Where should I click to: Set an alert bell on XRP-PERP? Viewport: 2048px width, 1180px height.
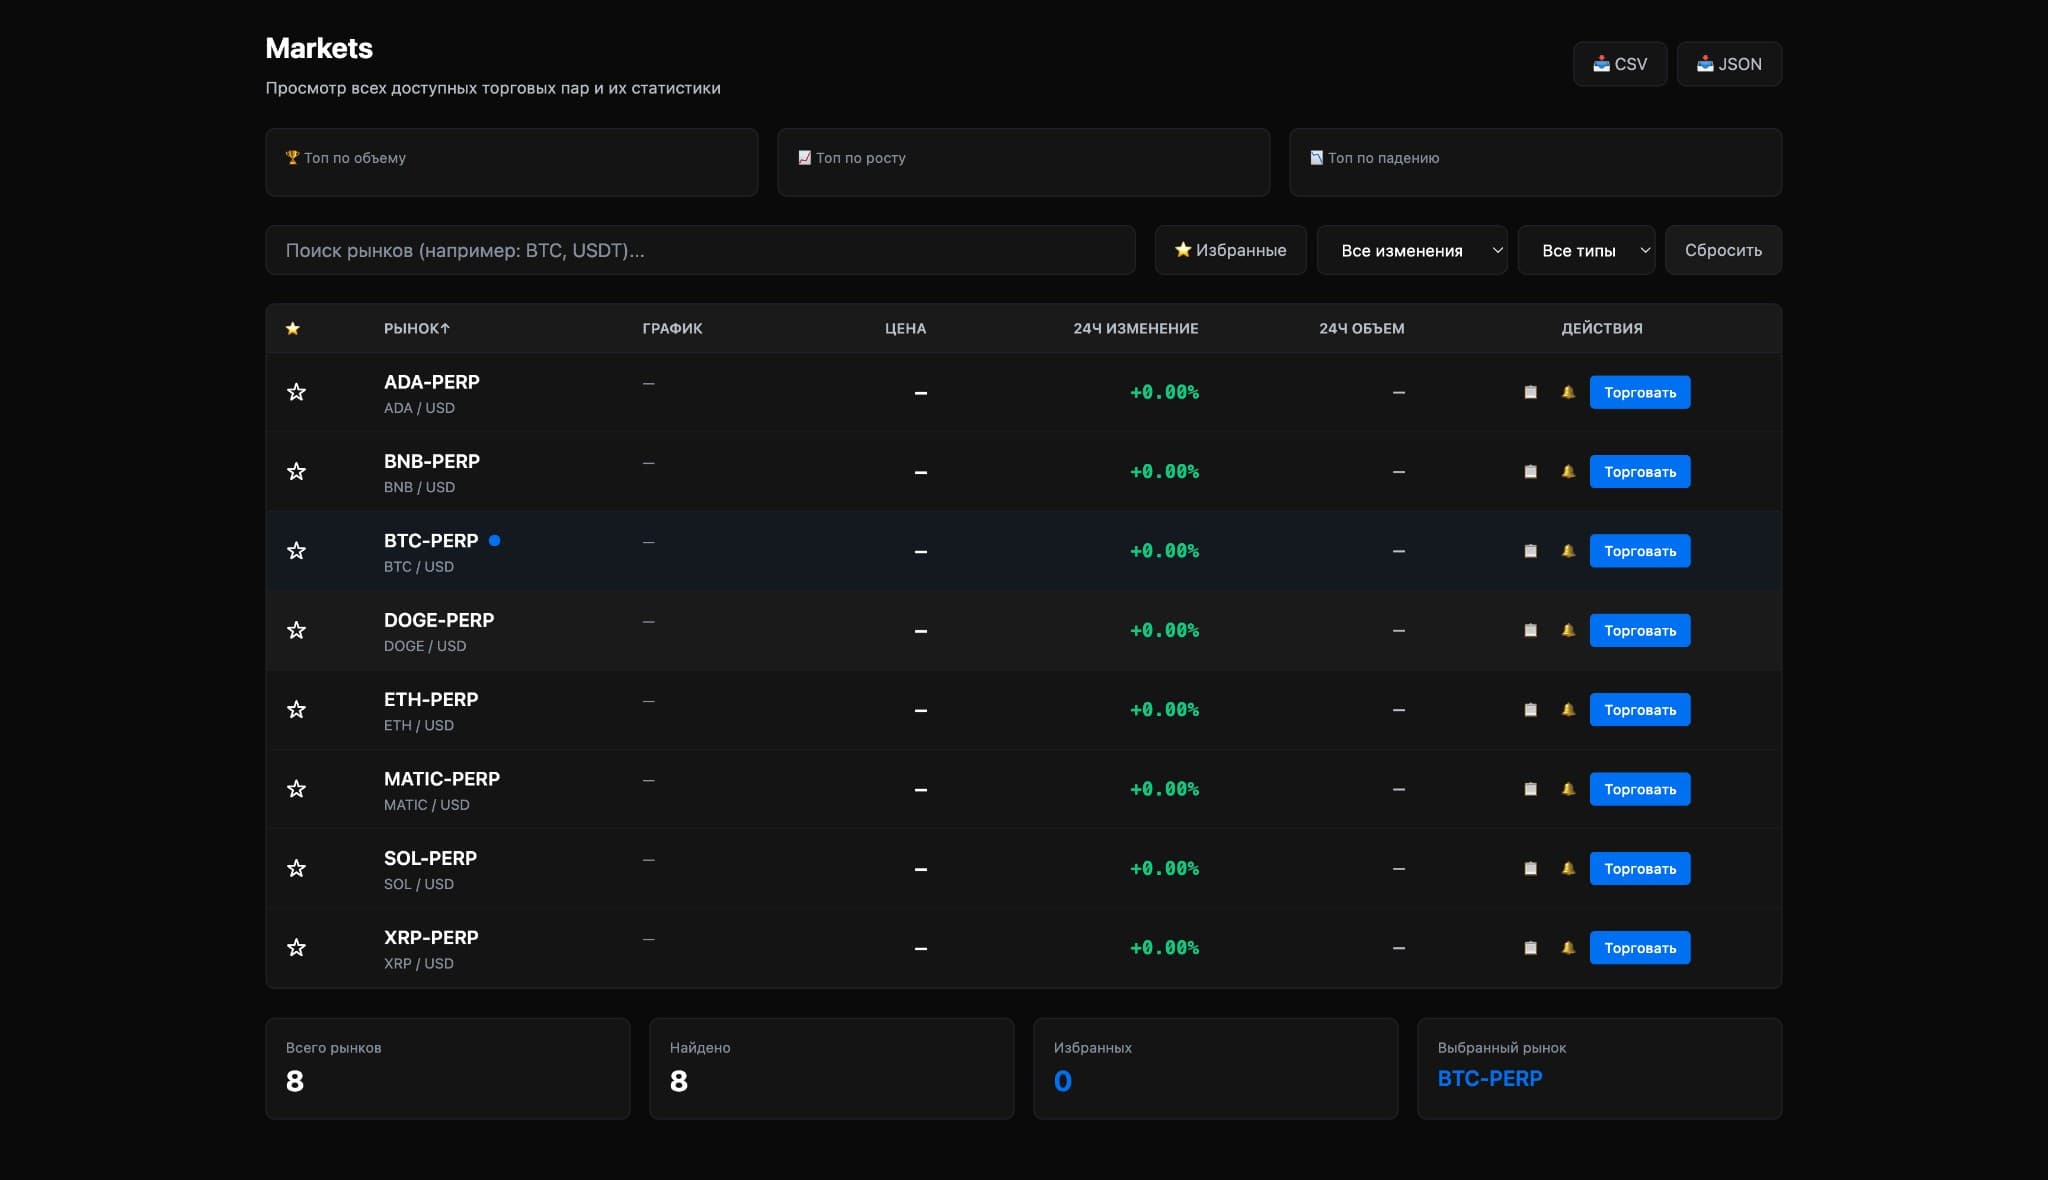[x=1569, y=947]
